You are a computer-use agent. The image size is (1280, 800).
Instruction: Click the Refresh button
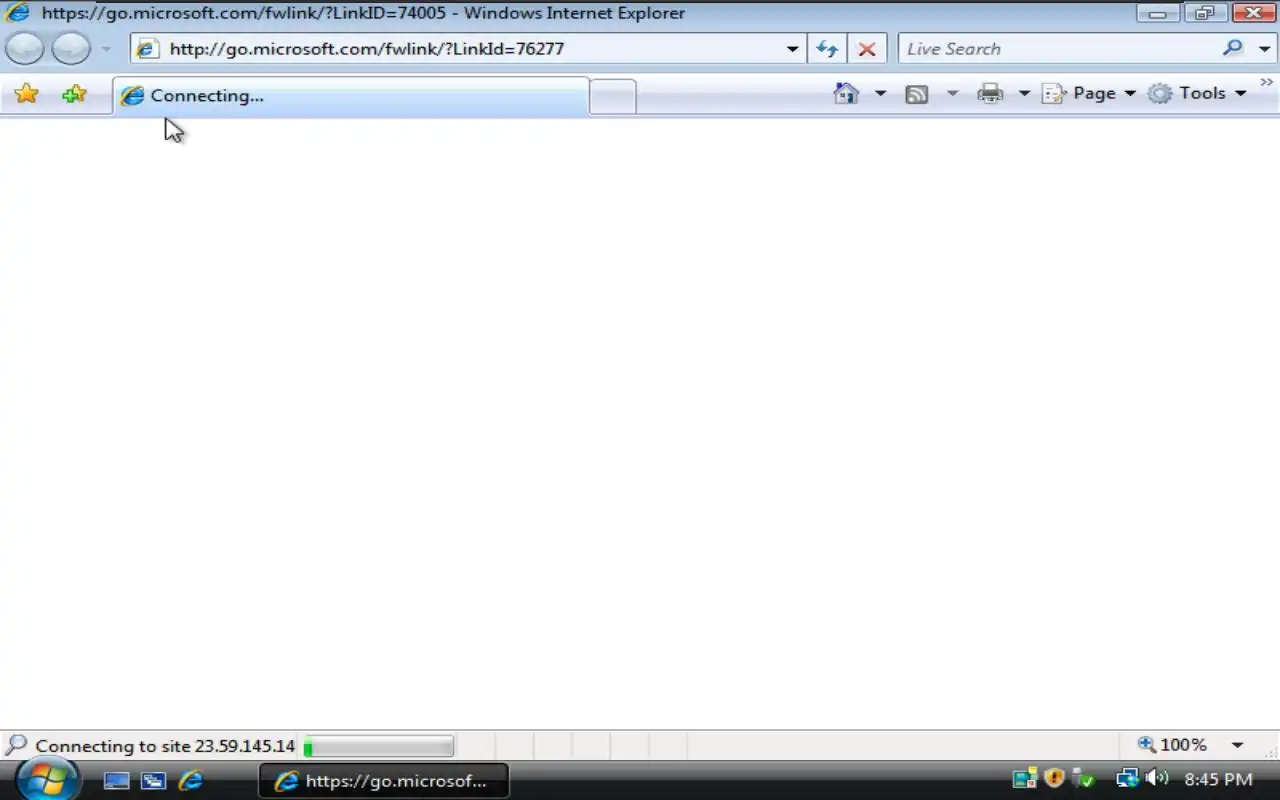pyautogui.click(x=827, y=48)
